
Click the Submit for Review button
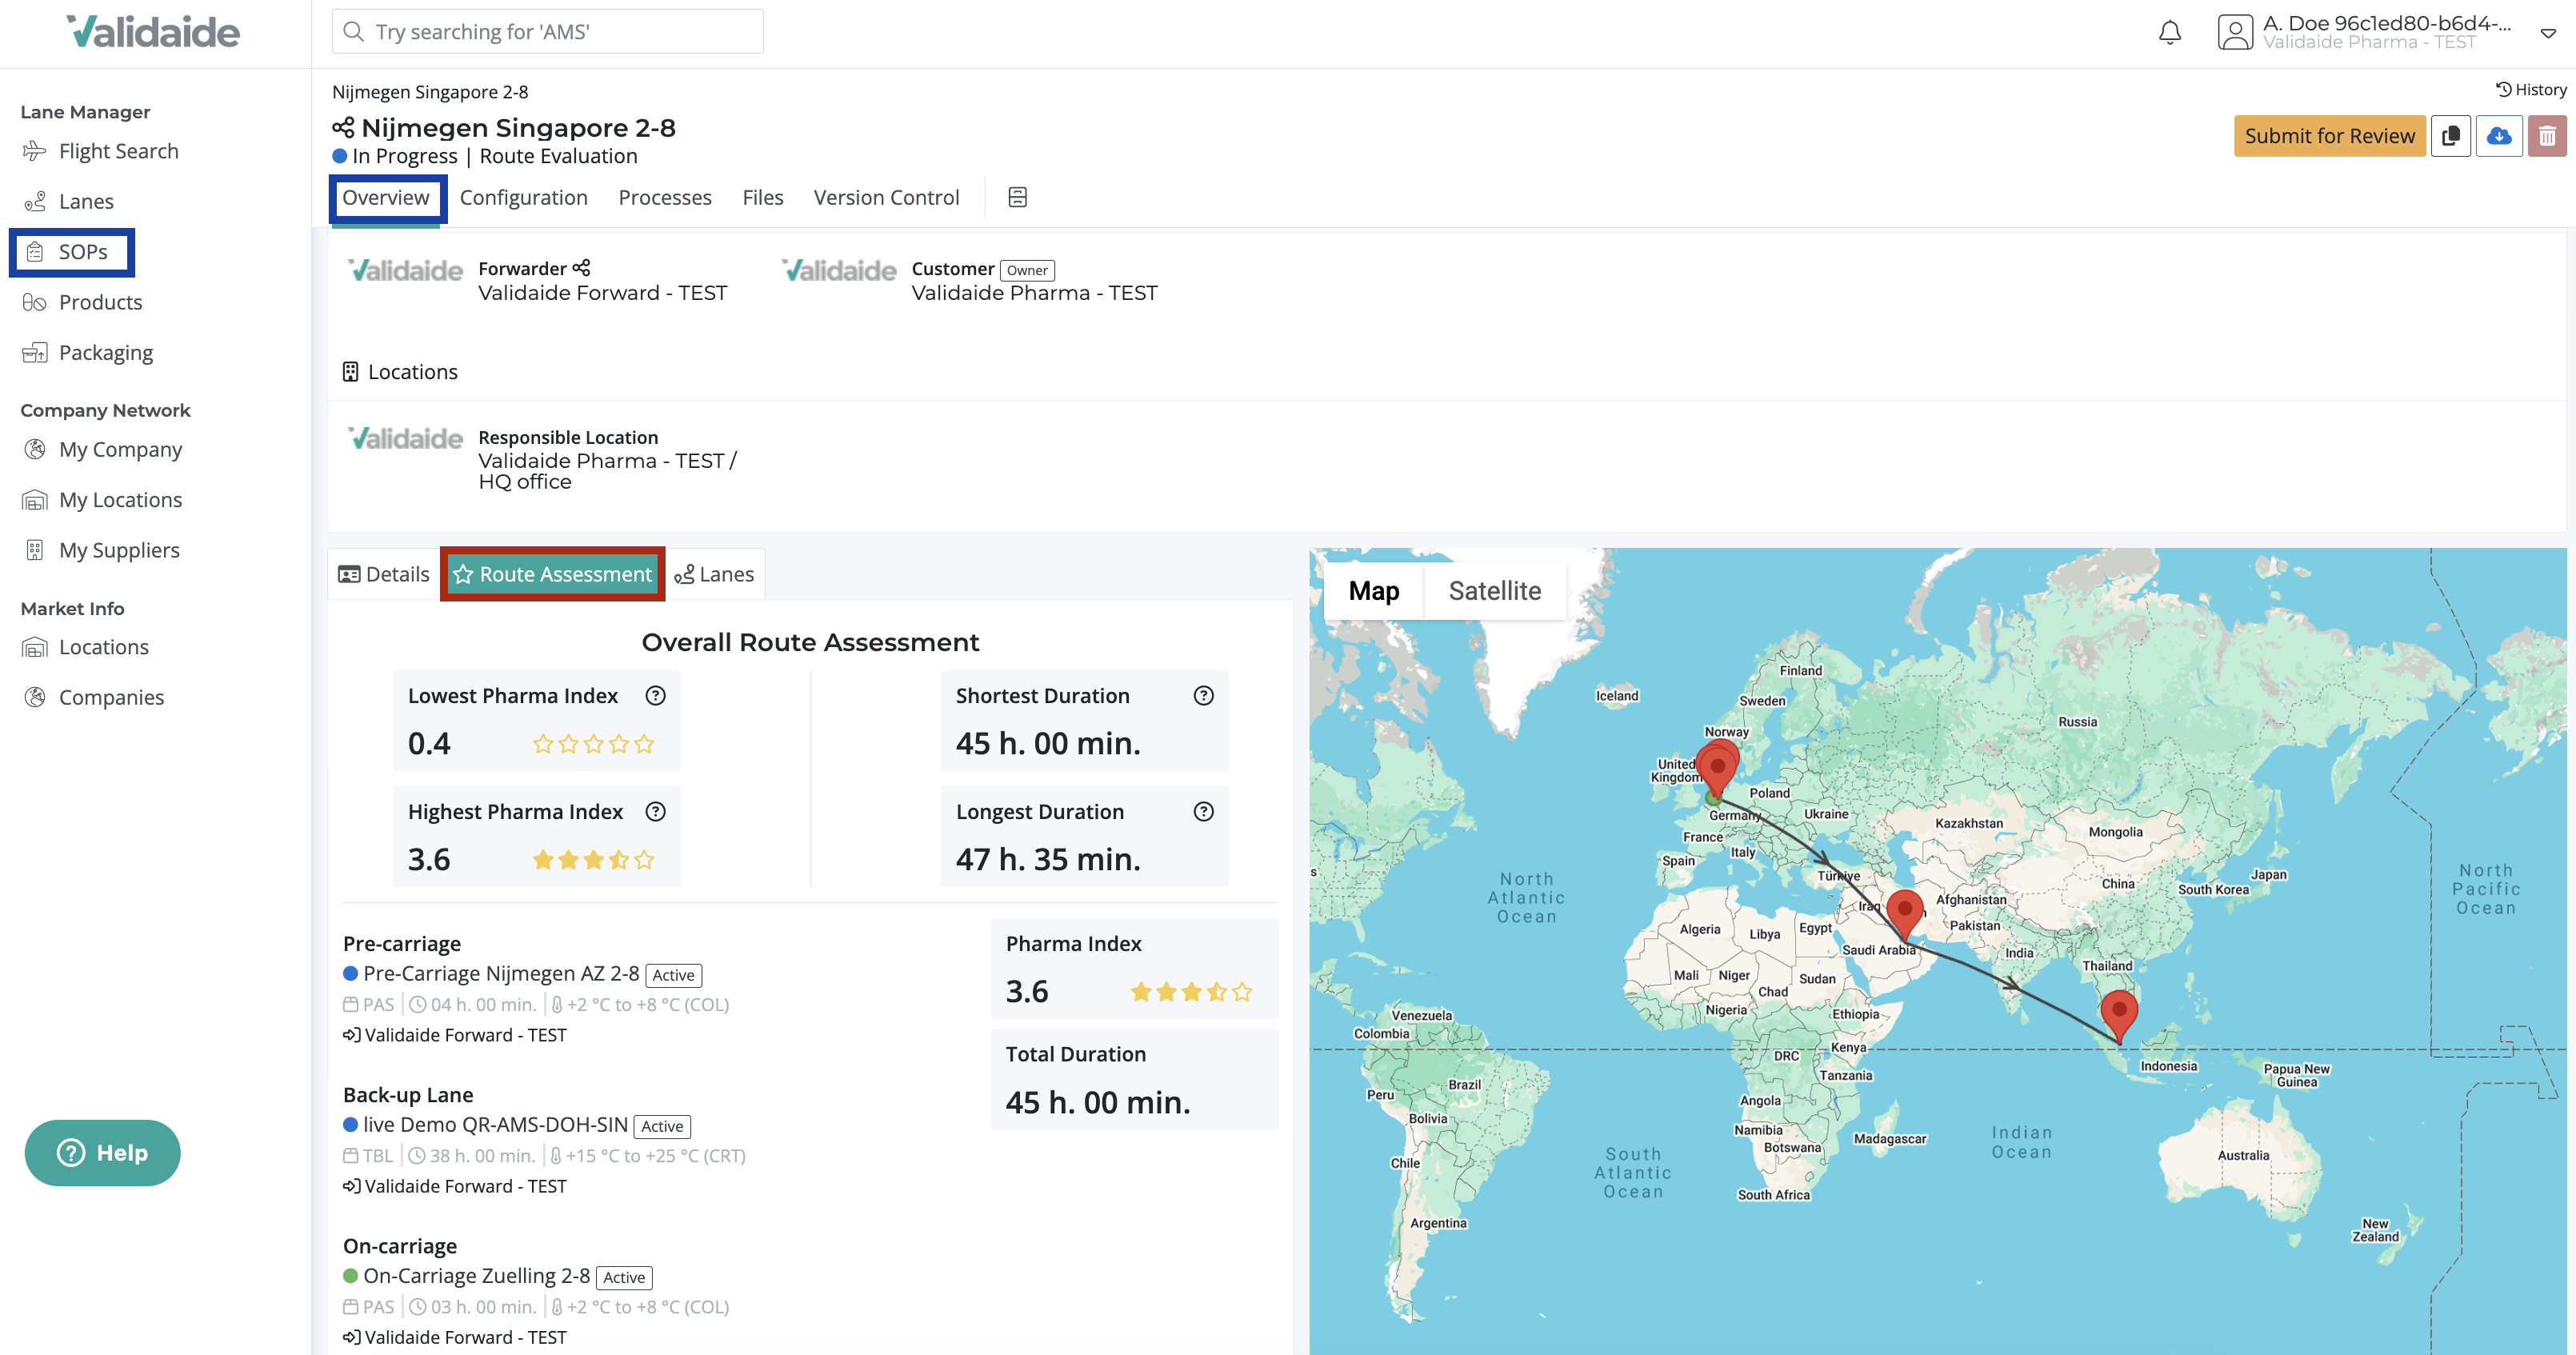pos(2330,135)
